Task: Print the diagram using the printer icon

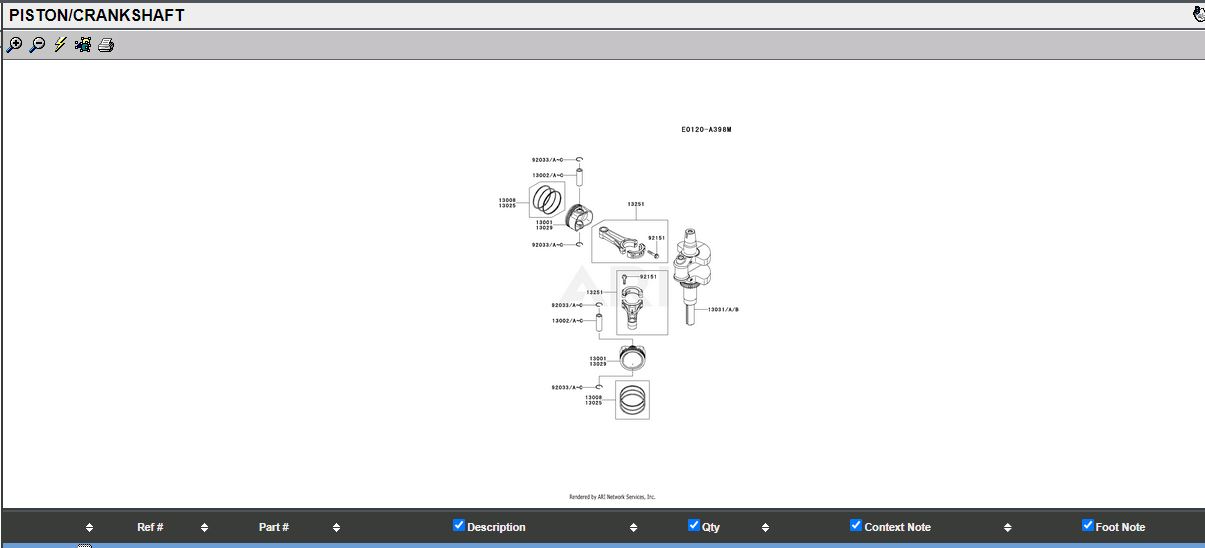Action: click(x=106, y=45)
